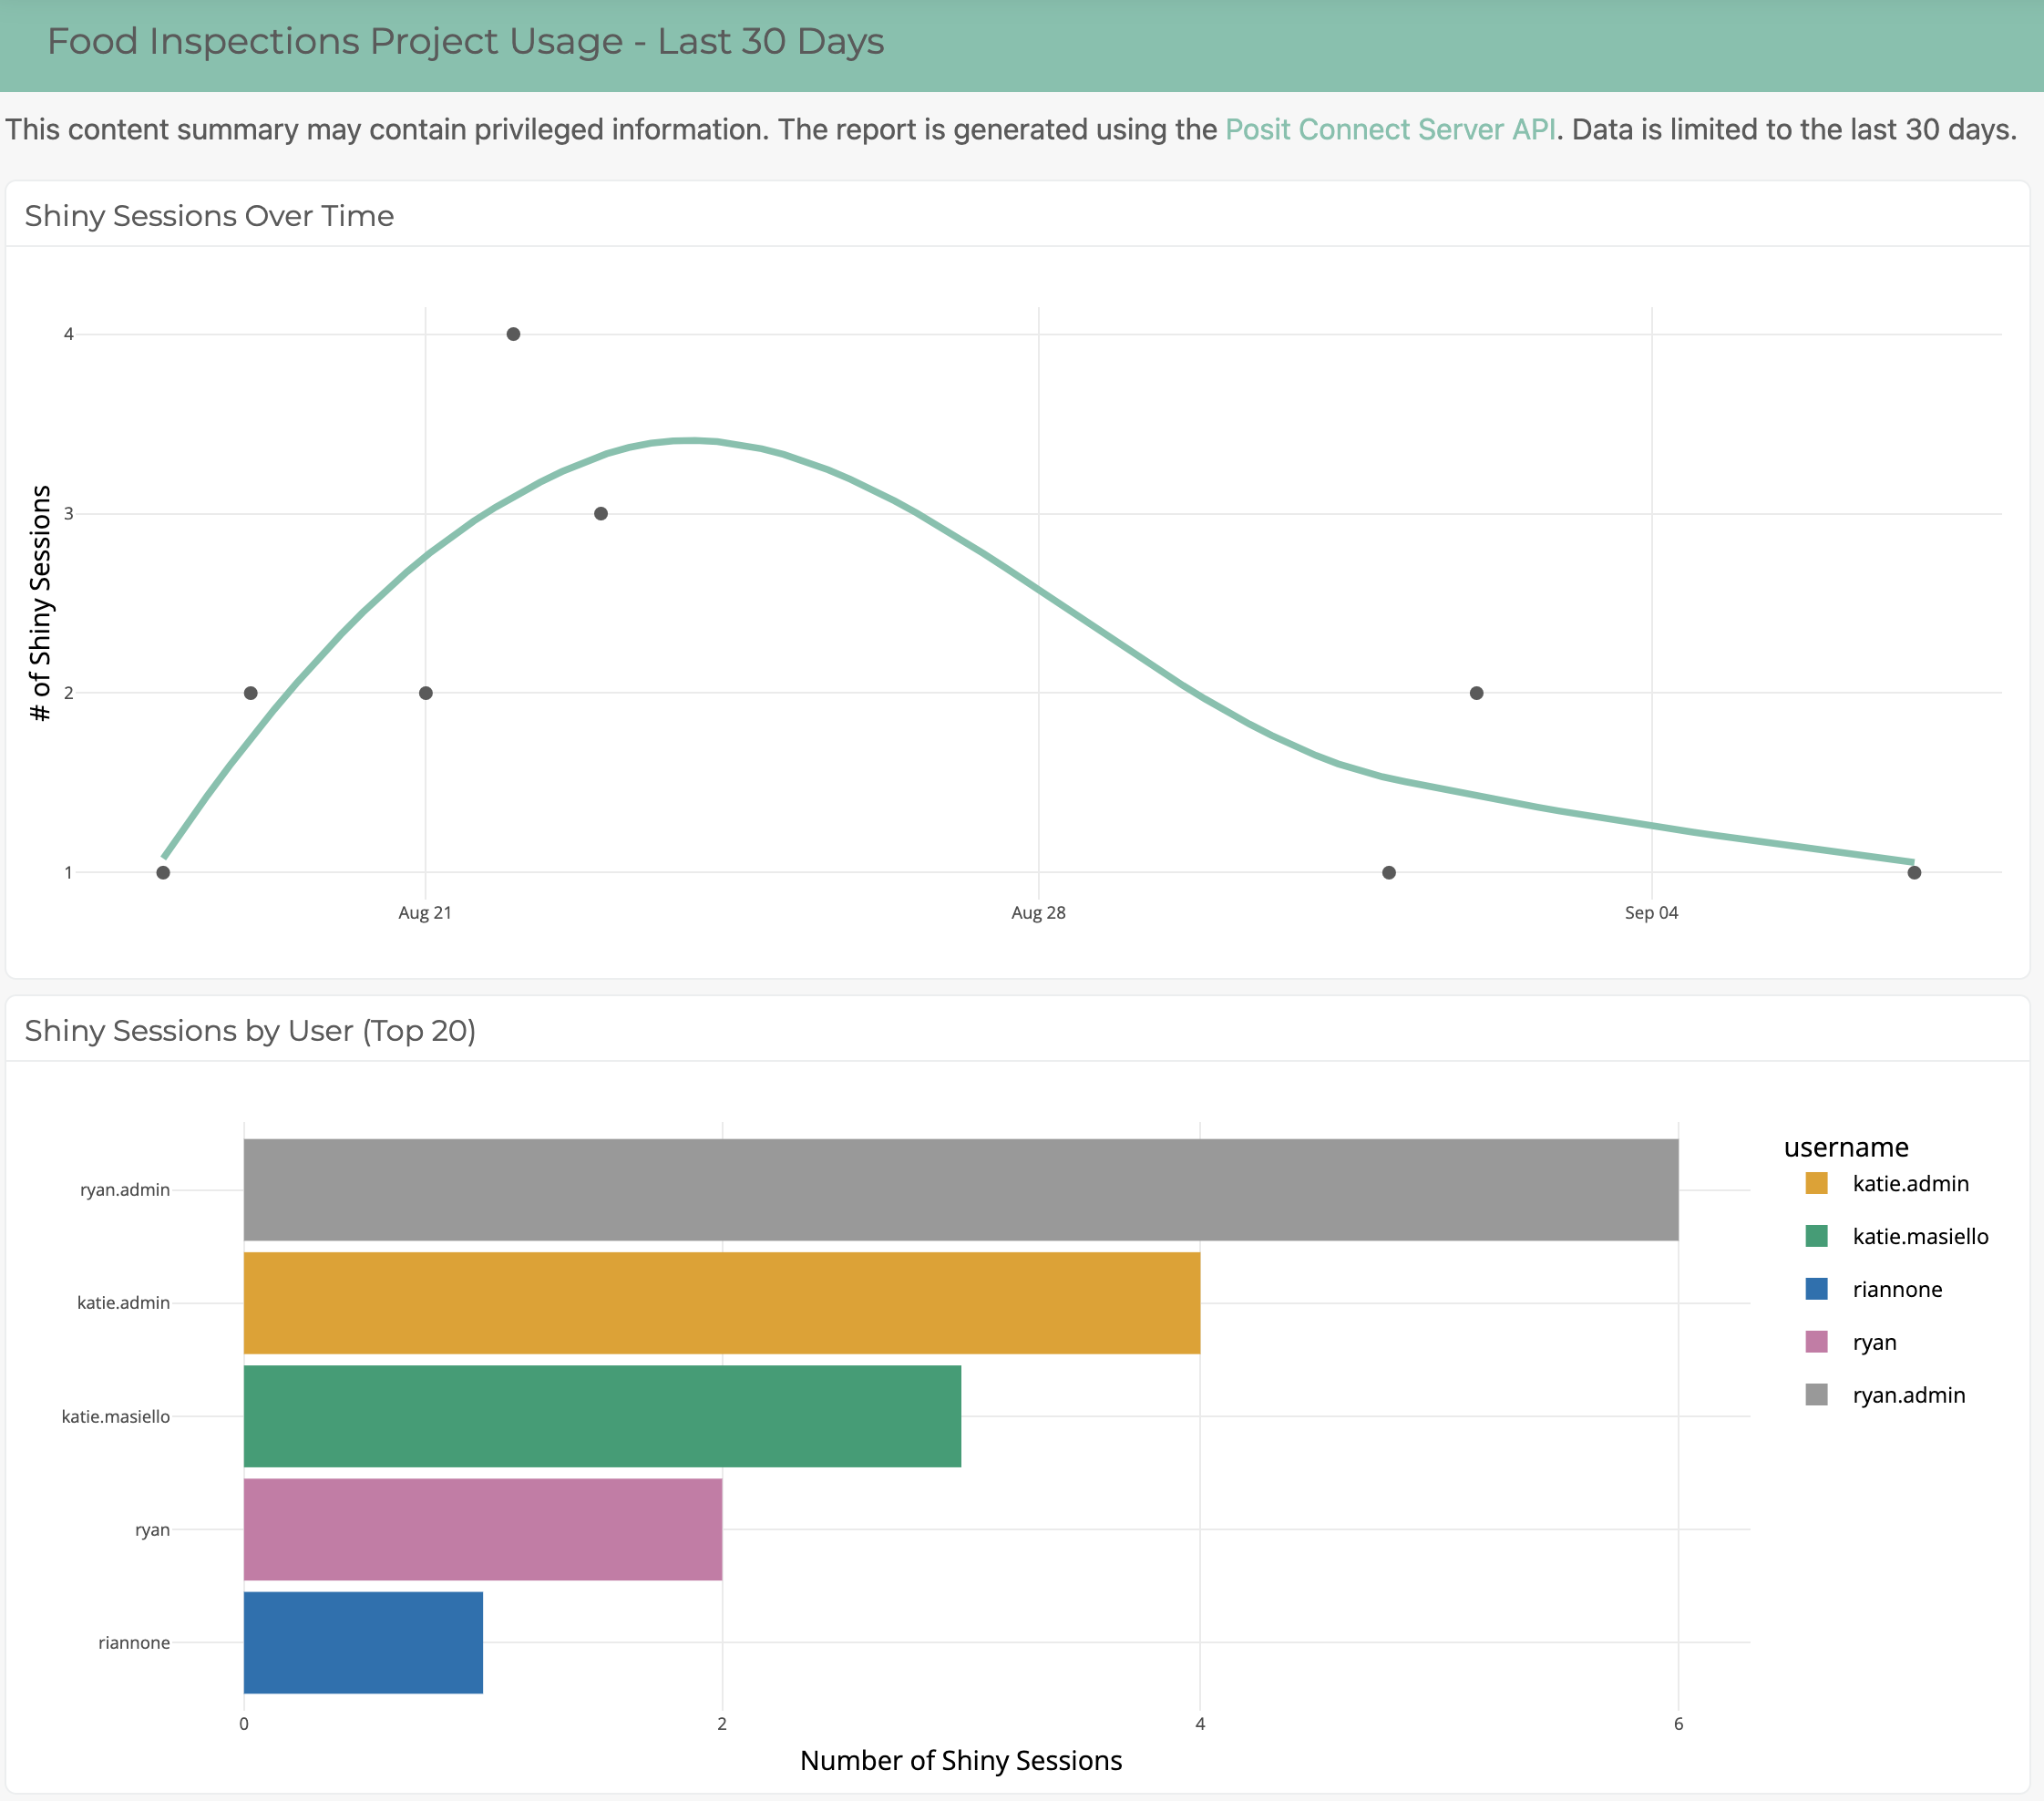Toggle katie.masiello legend entry

coord(1919,1237)
